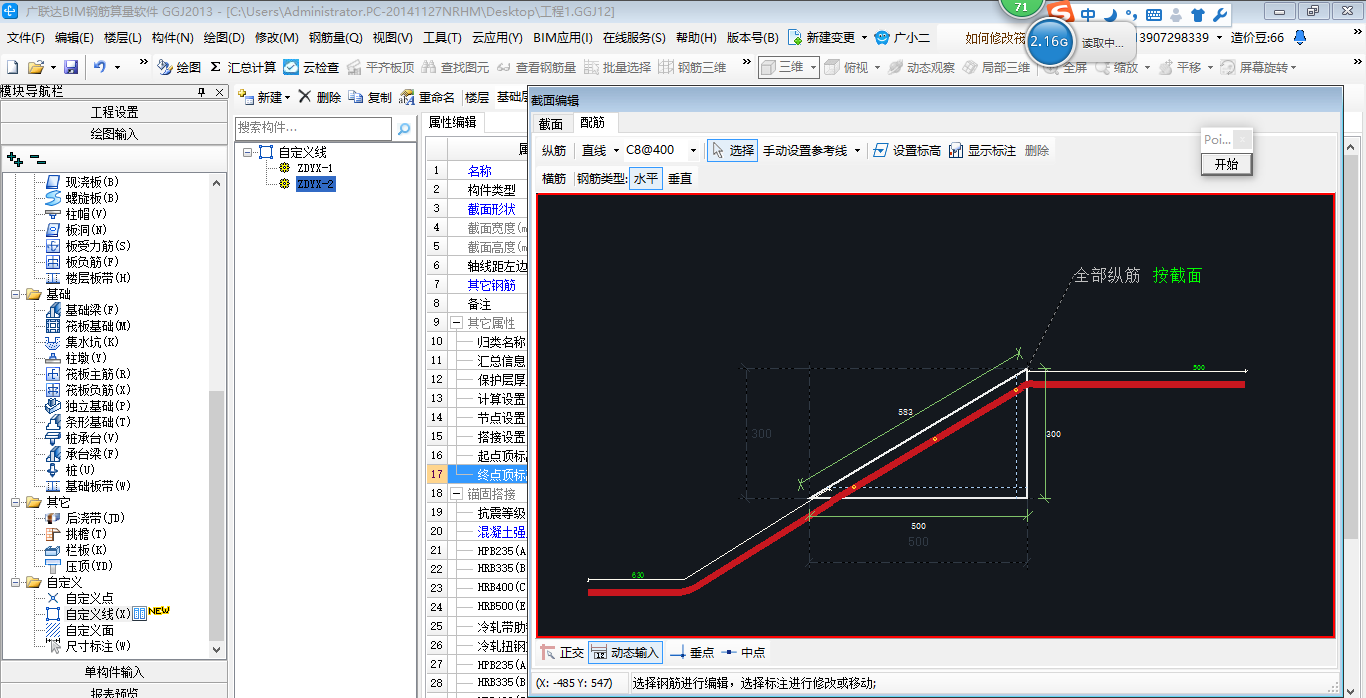The height and width of the screenshot is (698, 1366).
Task: Open the 钢筋量(Q) menu
Action: pyautogui.click(x=335, y=37)
